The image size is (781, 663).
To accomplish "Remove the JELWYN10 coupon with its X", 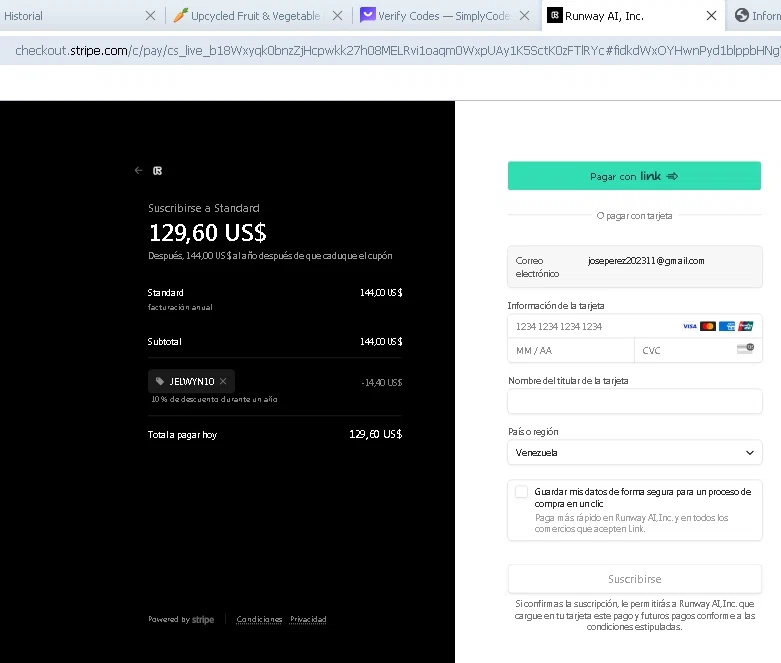I will point(223,381).
